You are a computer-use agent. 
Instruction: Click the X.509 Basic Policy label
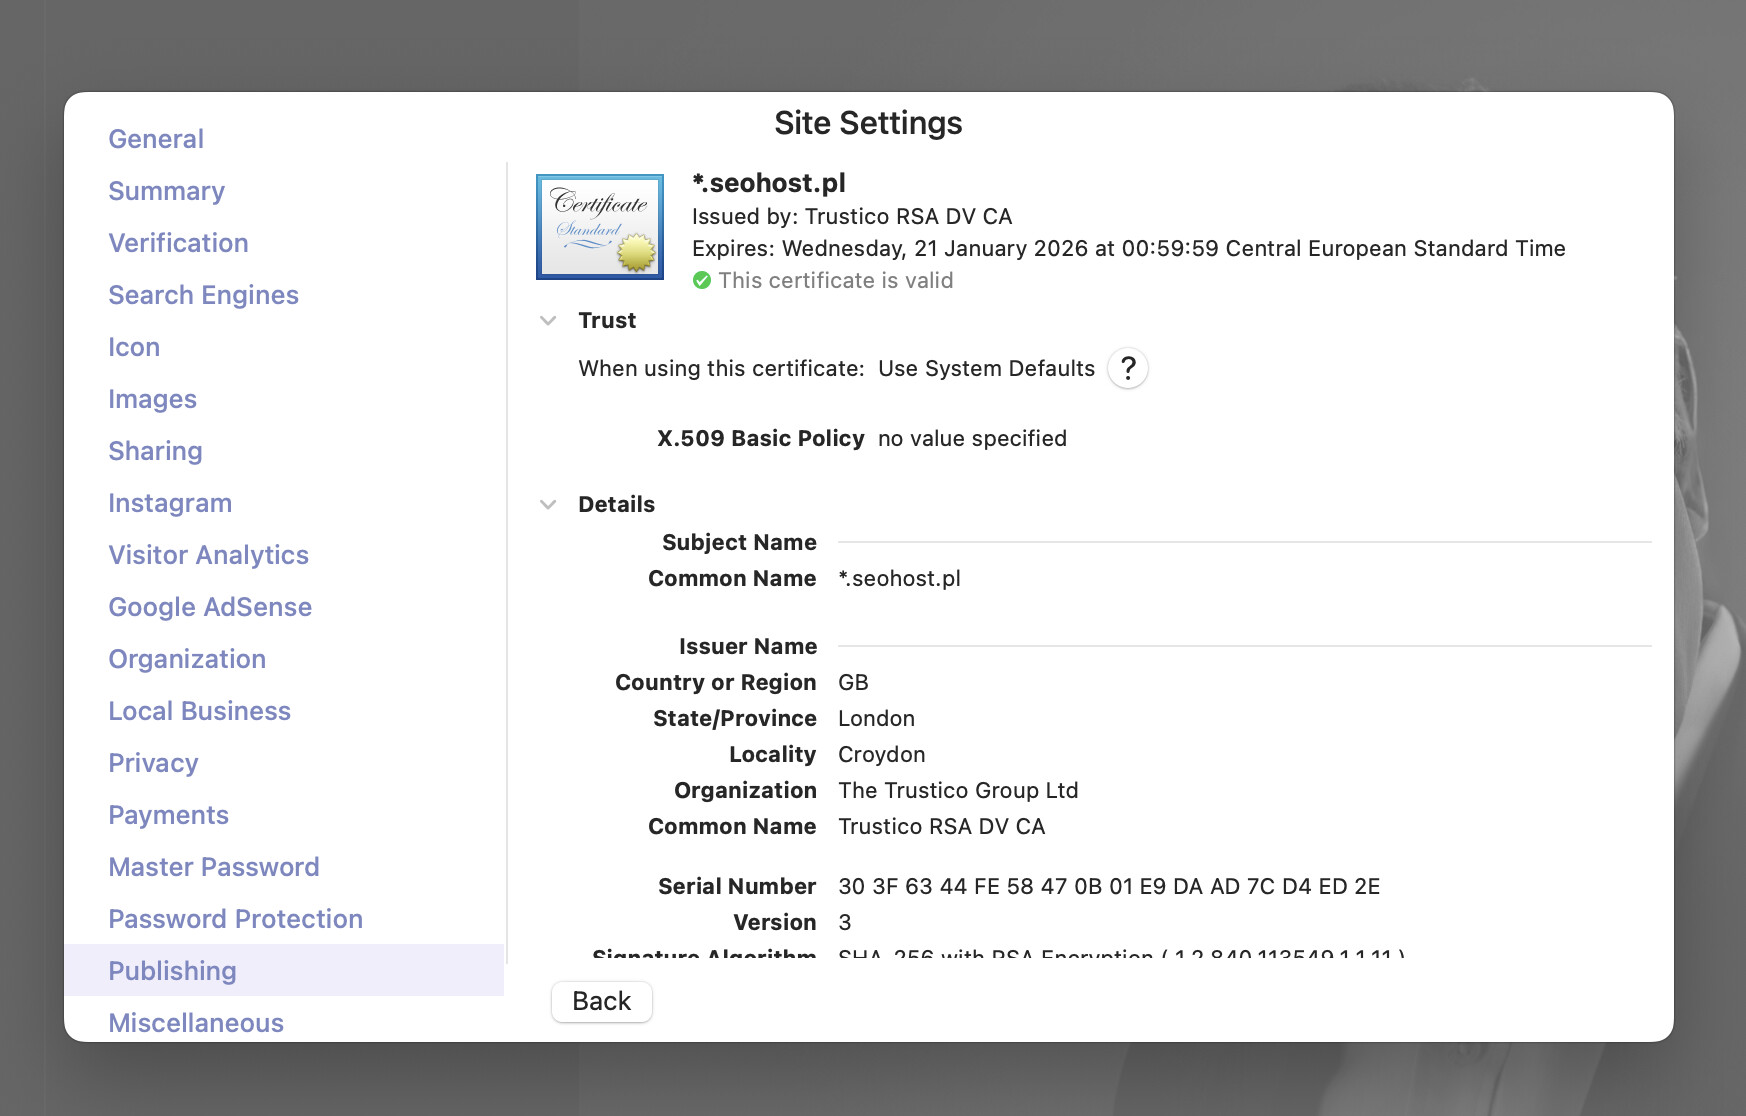click(761, 439)
